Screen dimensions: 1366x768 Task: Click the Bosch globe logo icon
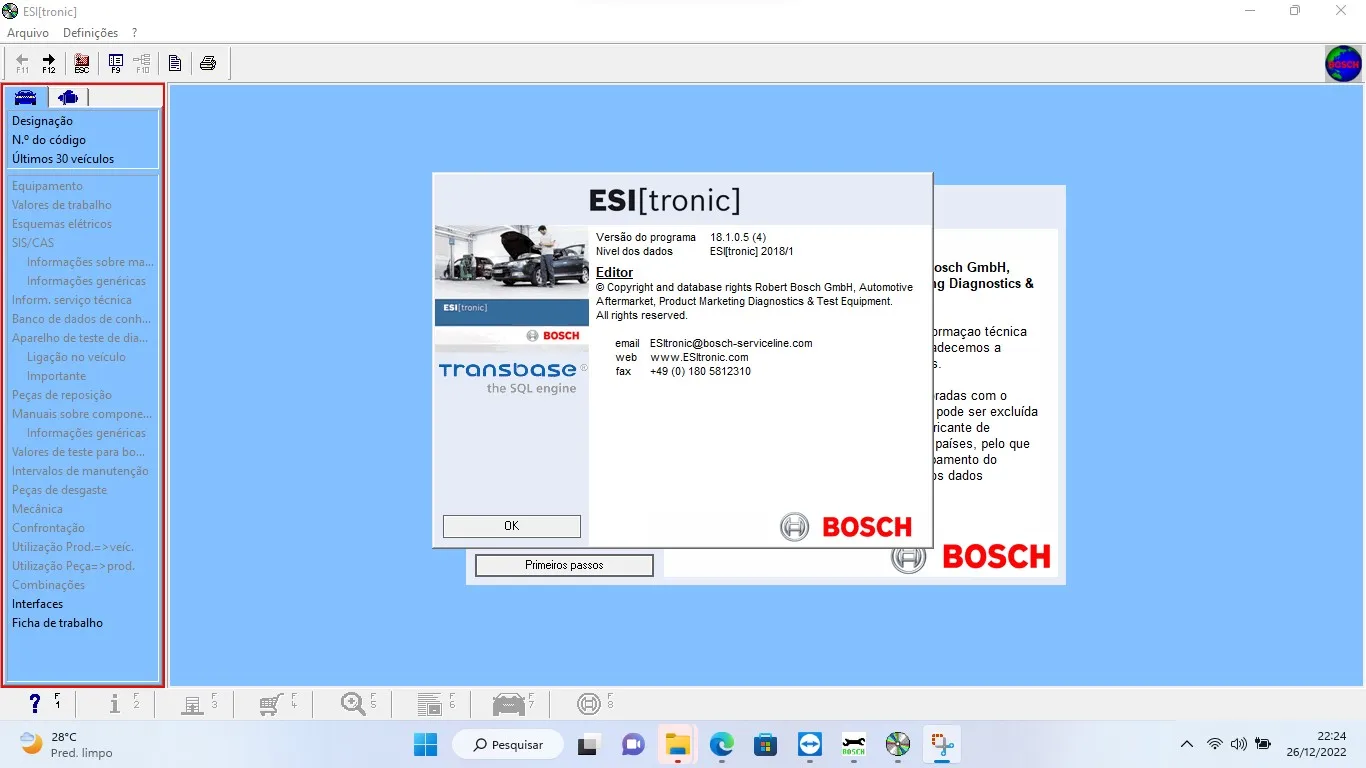pyautogui.click(x=1343, y=64)
